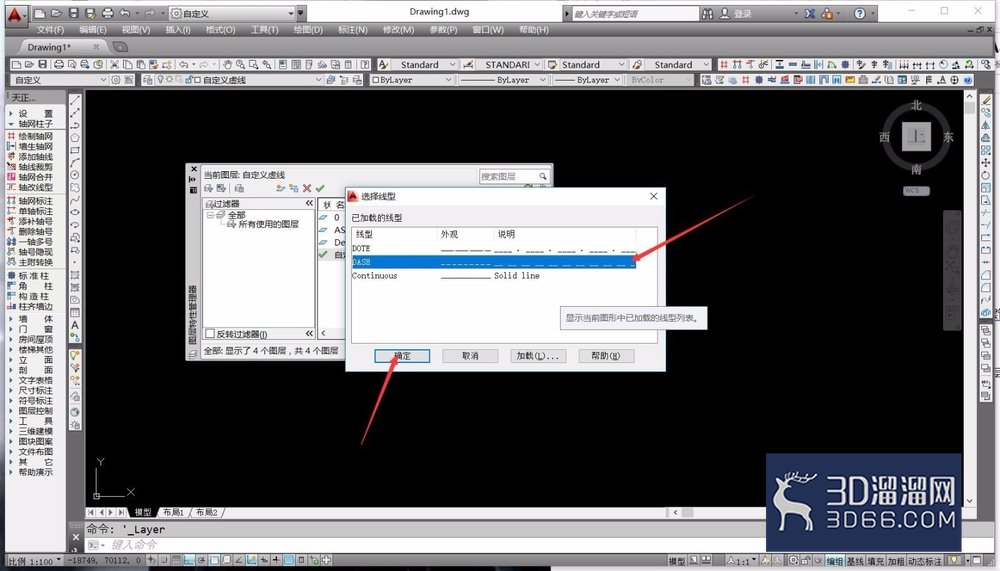Select the Pan hand tool
1000x571 pixels.
[227, 64]
